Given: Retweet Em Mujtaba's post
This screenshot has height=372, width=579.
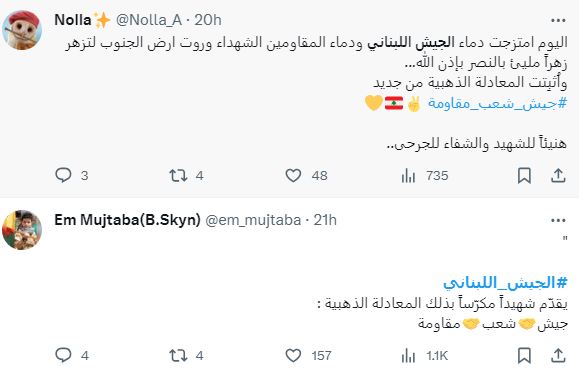Looking at the screenshot, I should [178, 355].
